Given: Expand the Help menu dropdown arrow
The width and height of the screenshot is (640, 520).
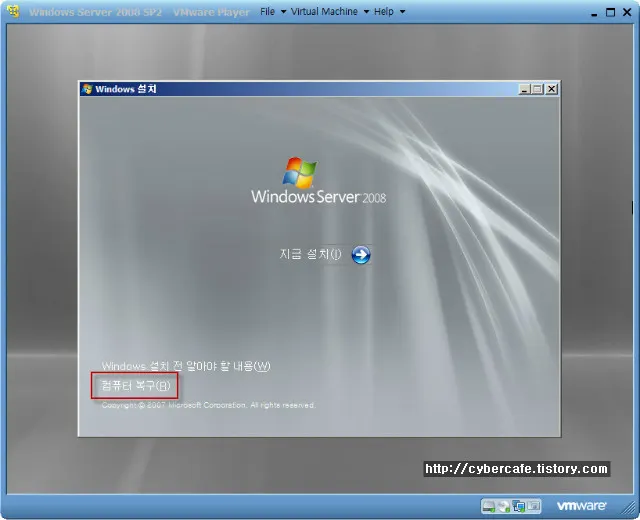Looking at the screenshot, I should (x=402, y=12).
